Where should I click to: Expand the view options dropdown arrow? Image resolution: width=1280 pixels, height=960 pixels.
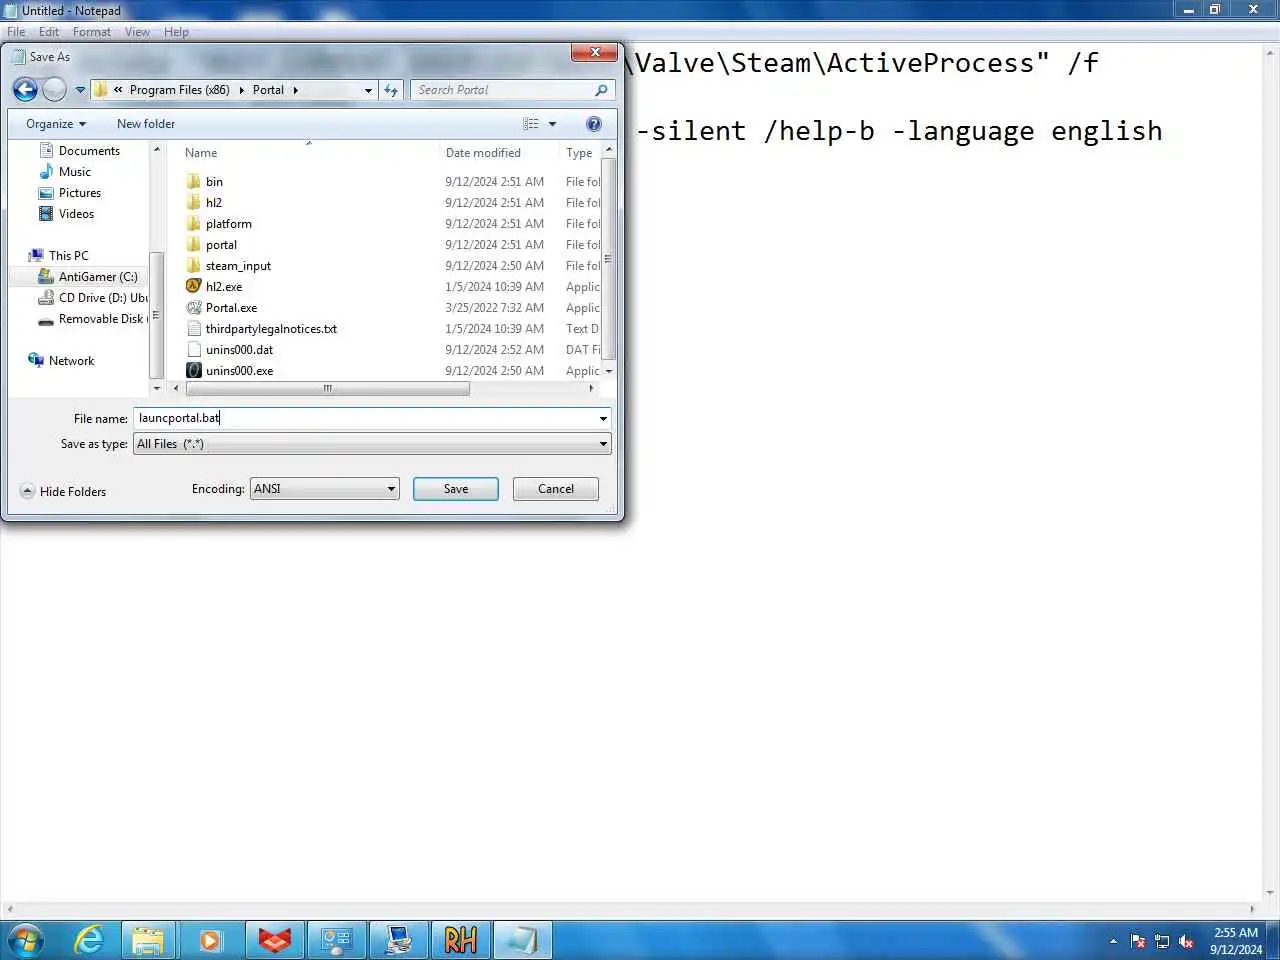point(552,124)
